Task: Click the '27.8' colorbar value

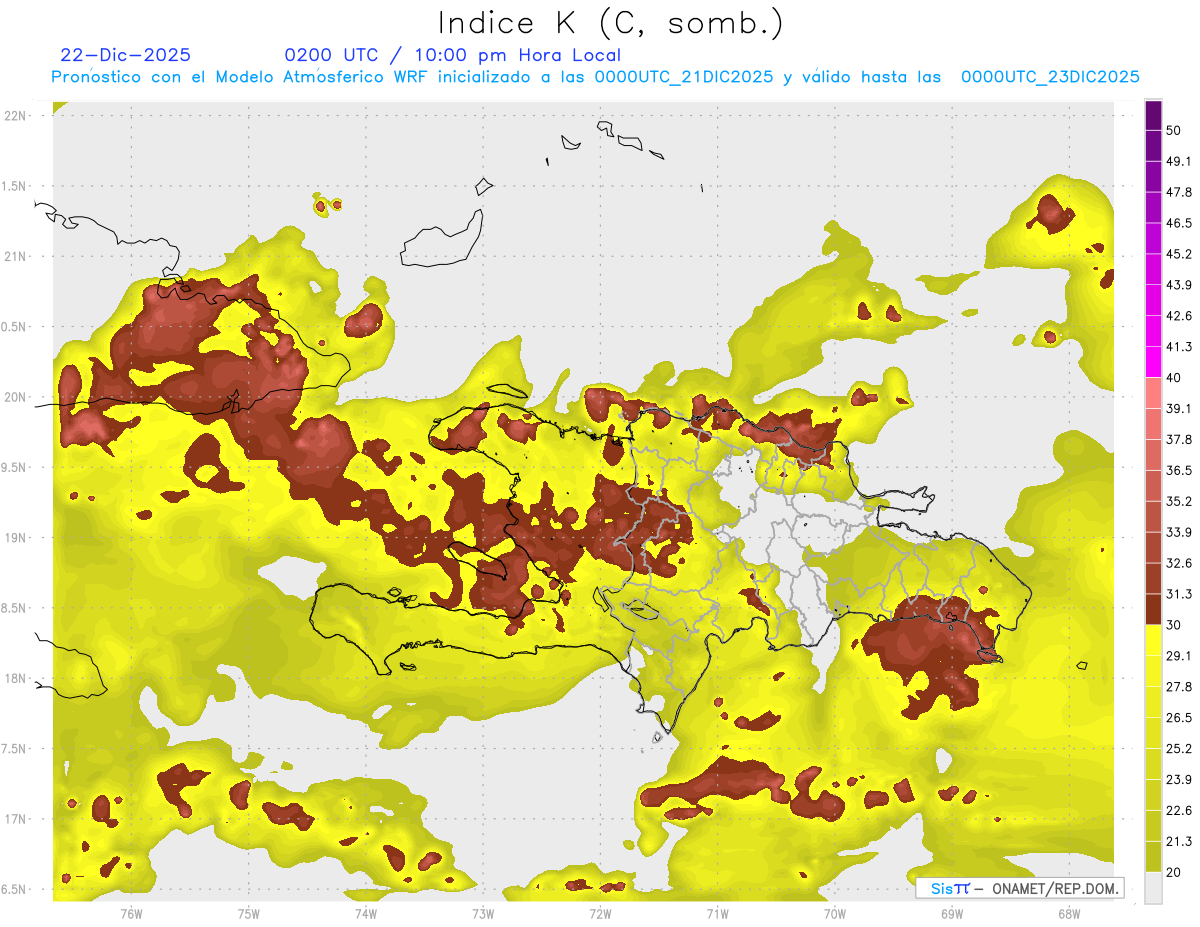Action: coord(1179,687)
